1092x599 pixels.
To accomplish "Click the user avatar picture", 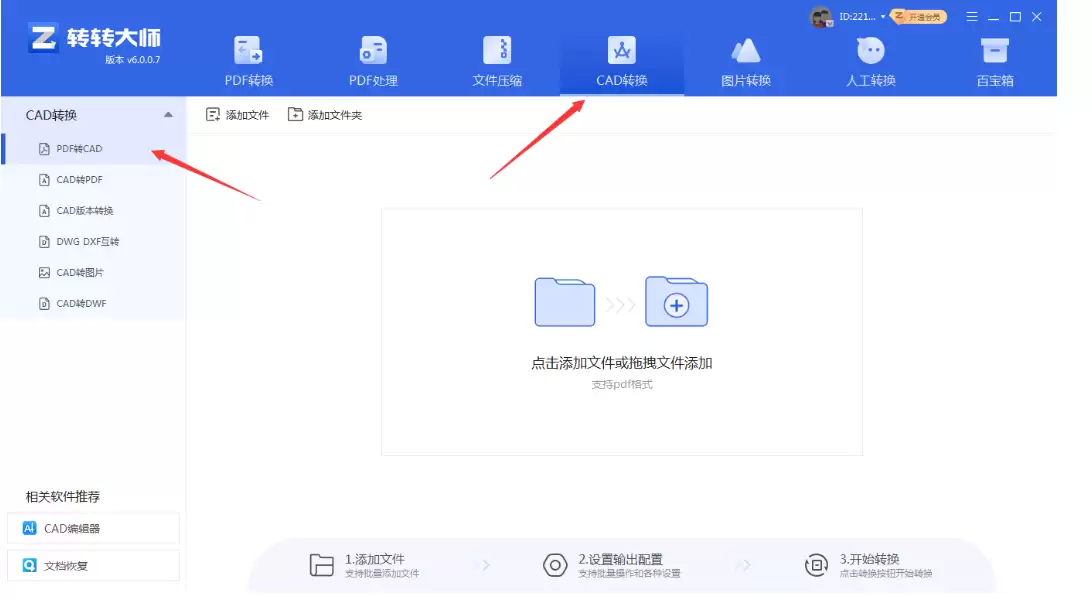I will coord(820,17).
